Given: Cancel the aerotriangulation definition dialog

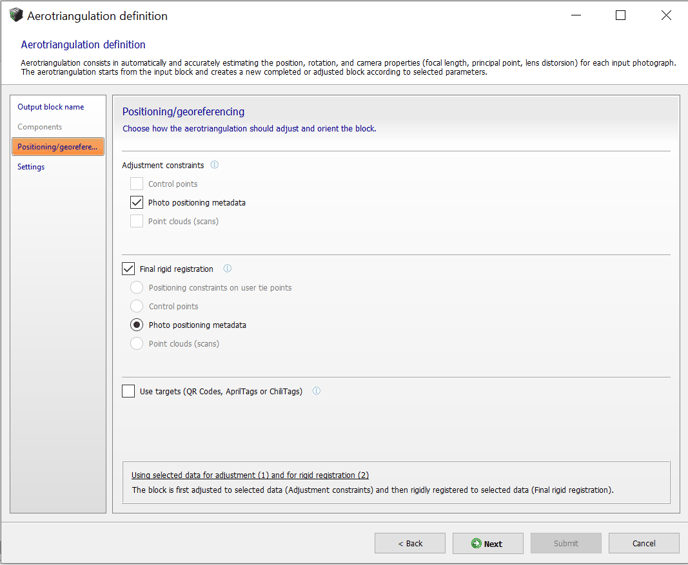Looking at the screenshot, I should point(644,543).
